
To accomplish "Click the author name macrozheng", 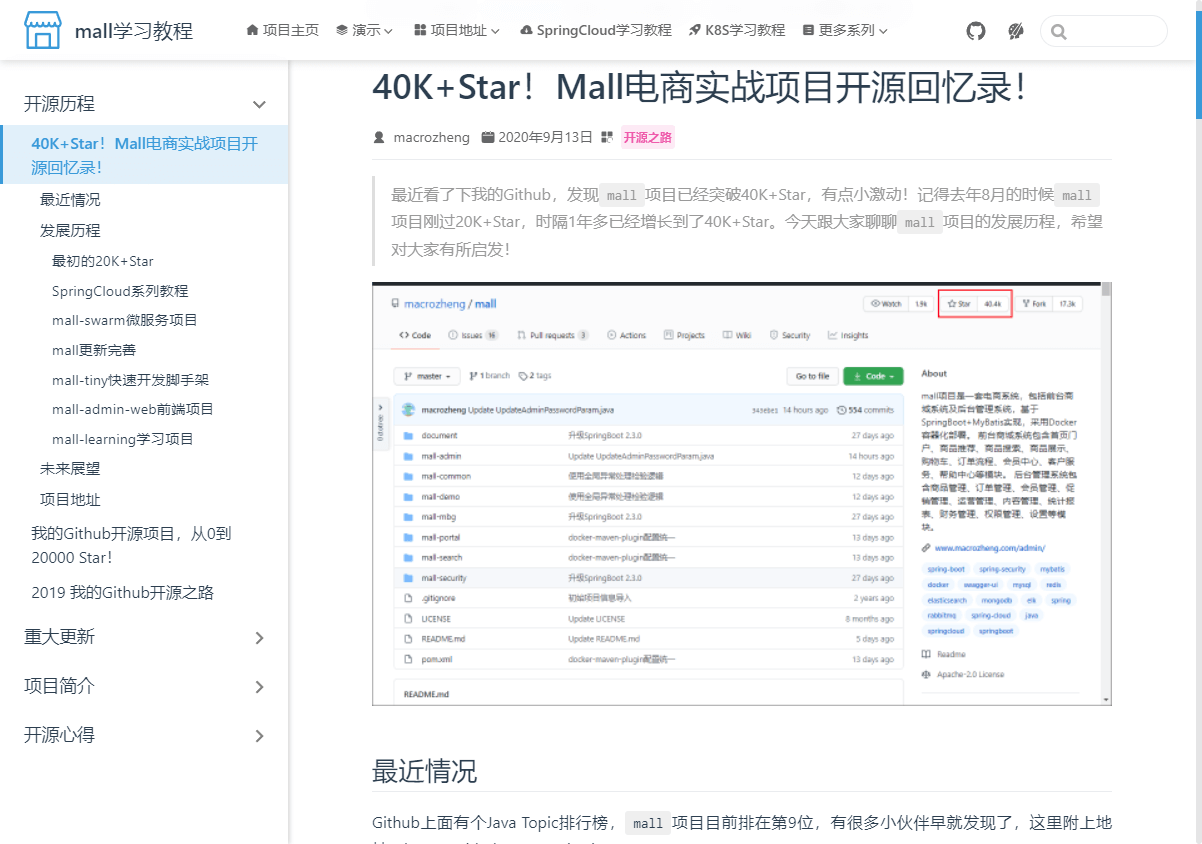I will point(431,138).
